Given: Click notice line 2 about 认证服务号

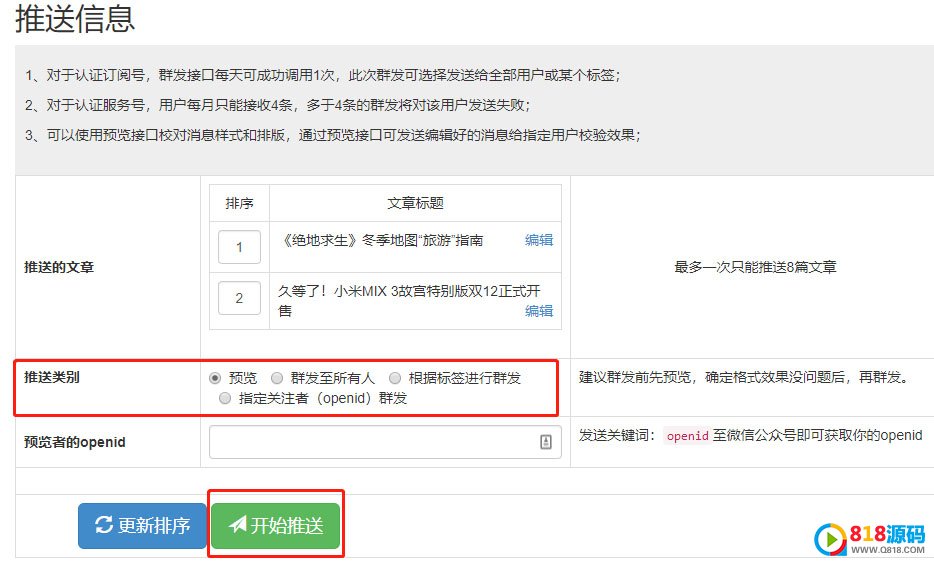Looking at the screenshot, I should [x=278, y=105].
